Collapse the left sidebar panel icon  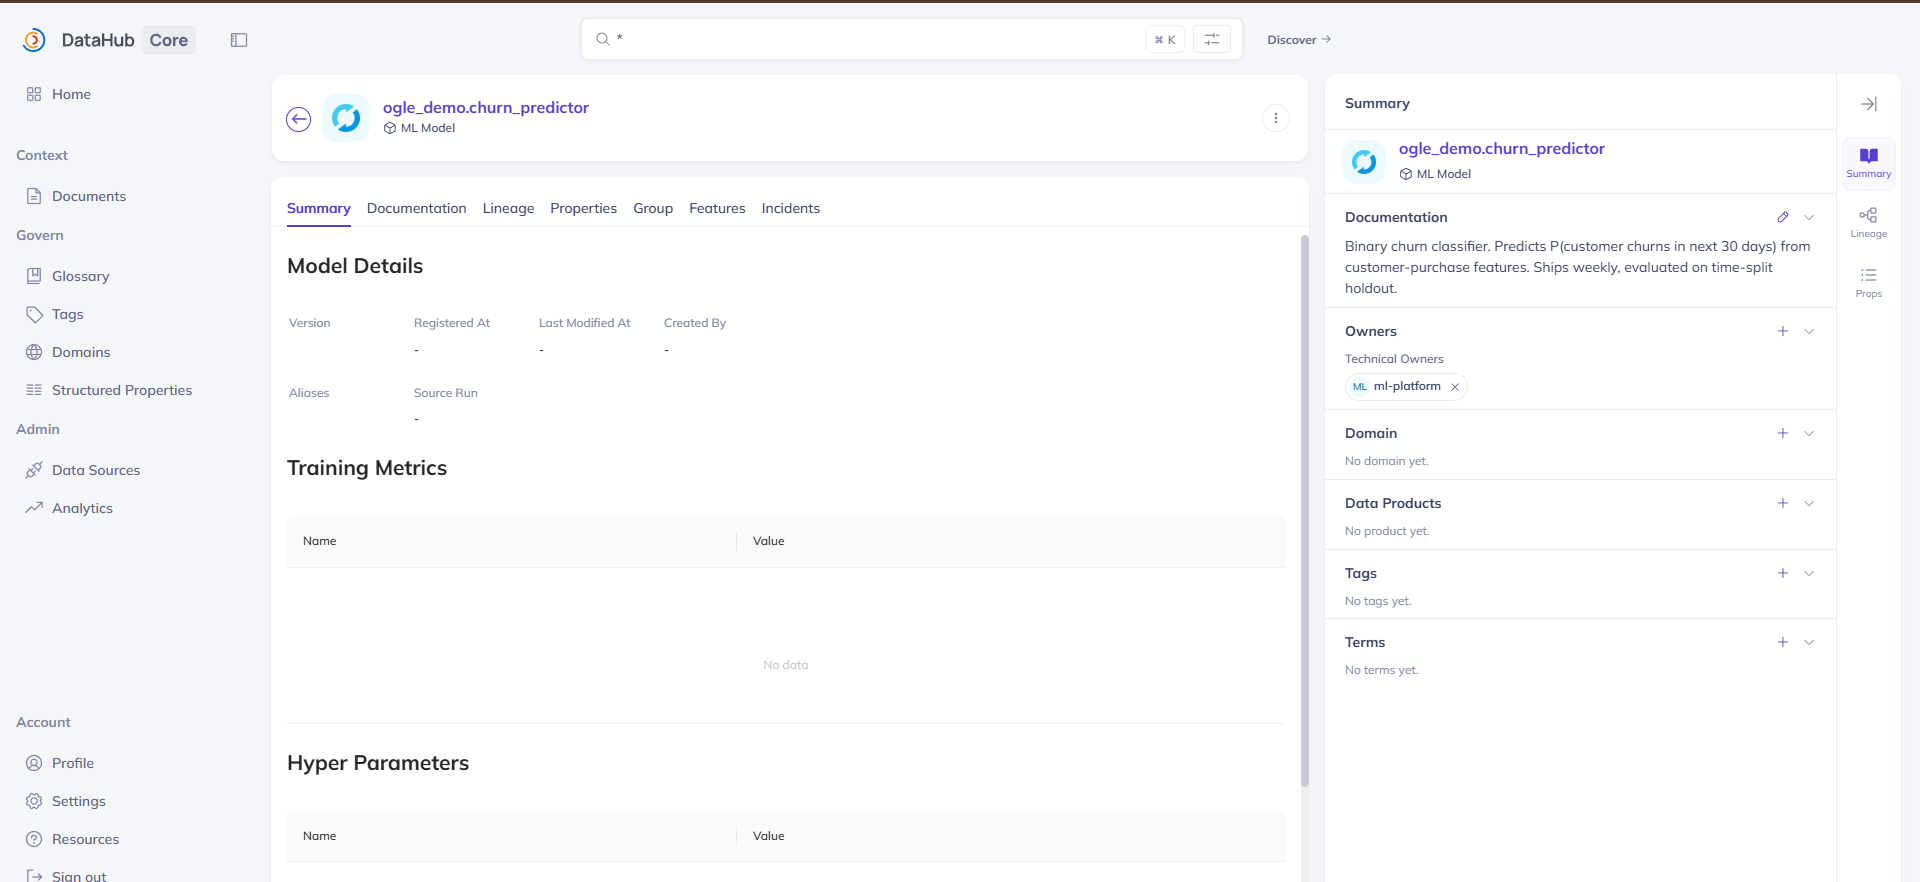click(x=239, y=40)
